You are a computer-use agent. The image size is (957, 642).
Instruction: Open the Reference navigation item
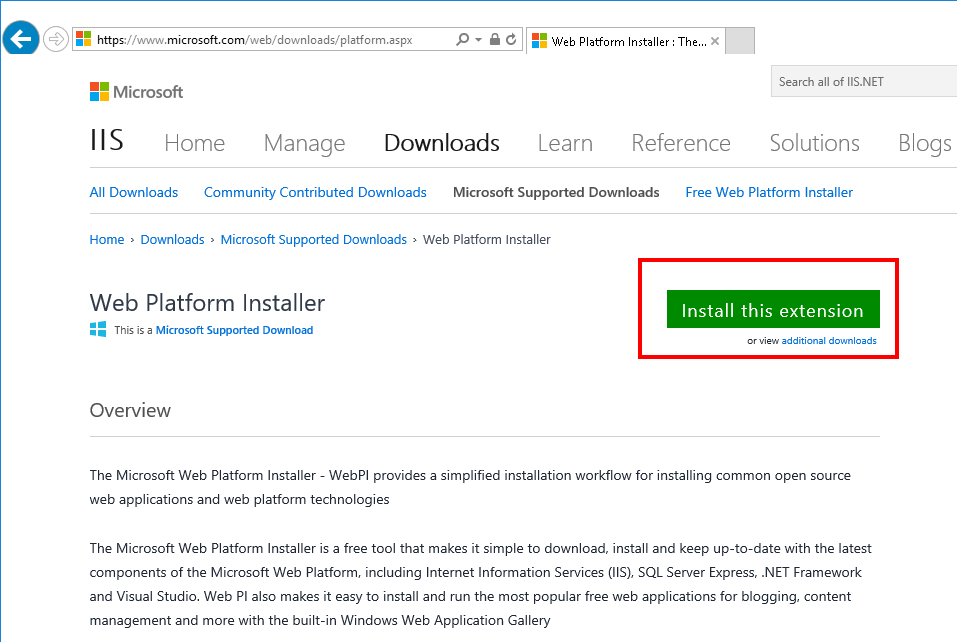click(681, 143)
